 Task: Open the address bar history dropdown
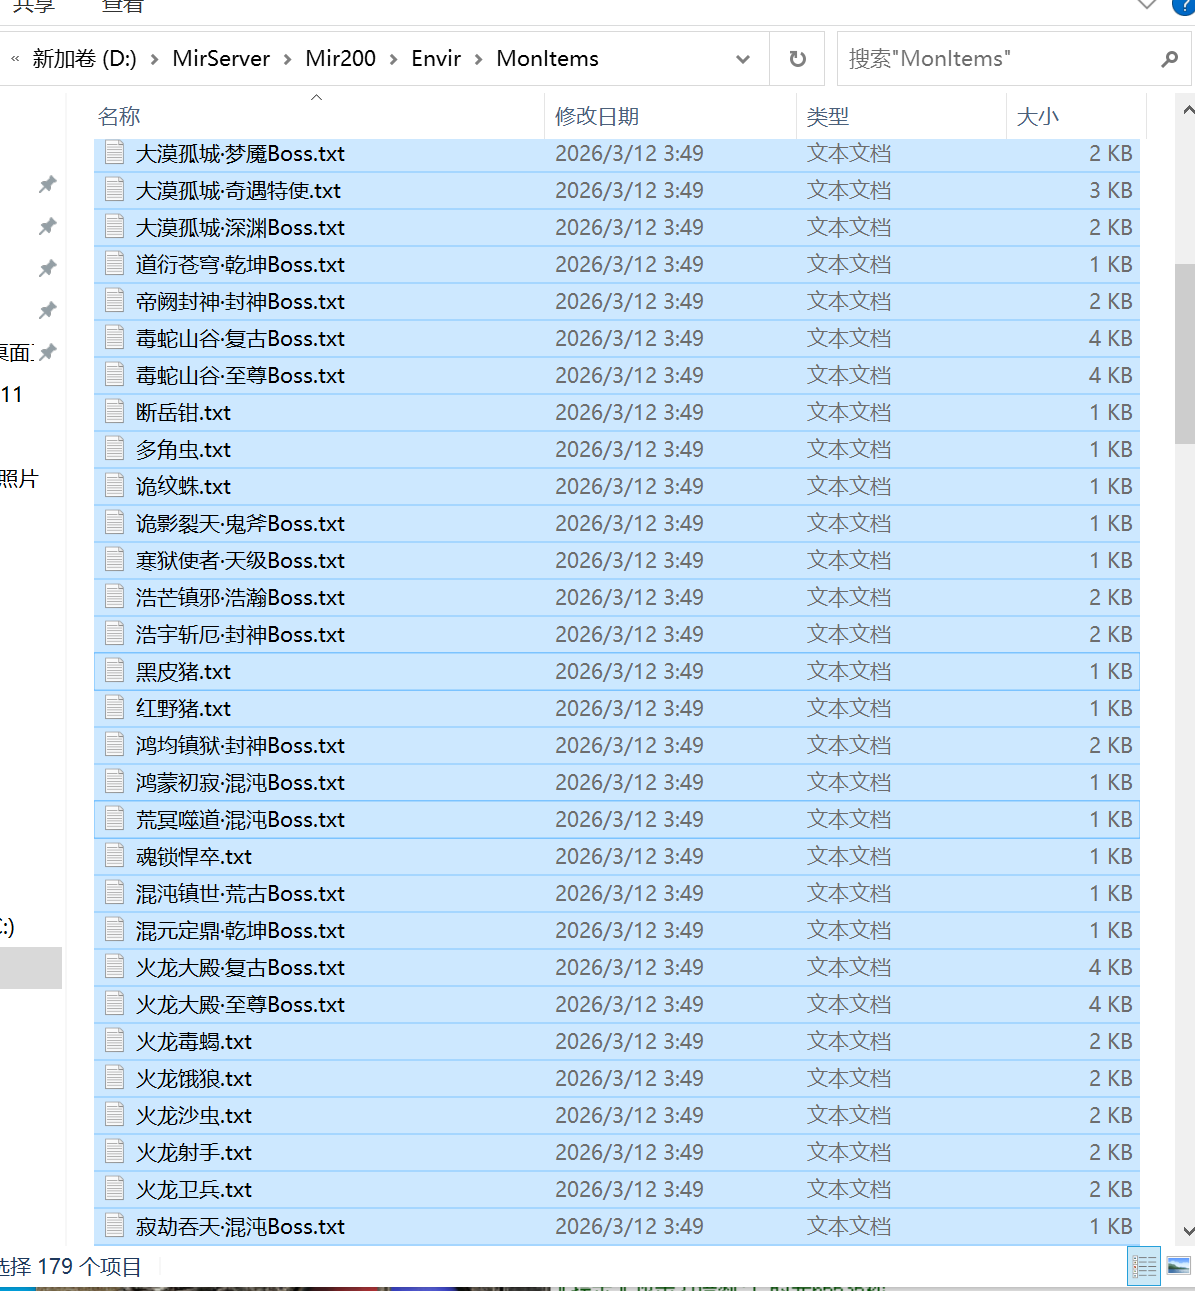[743, 59]
